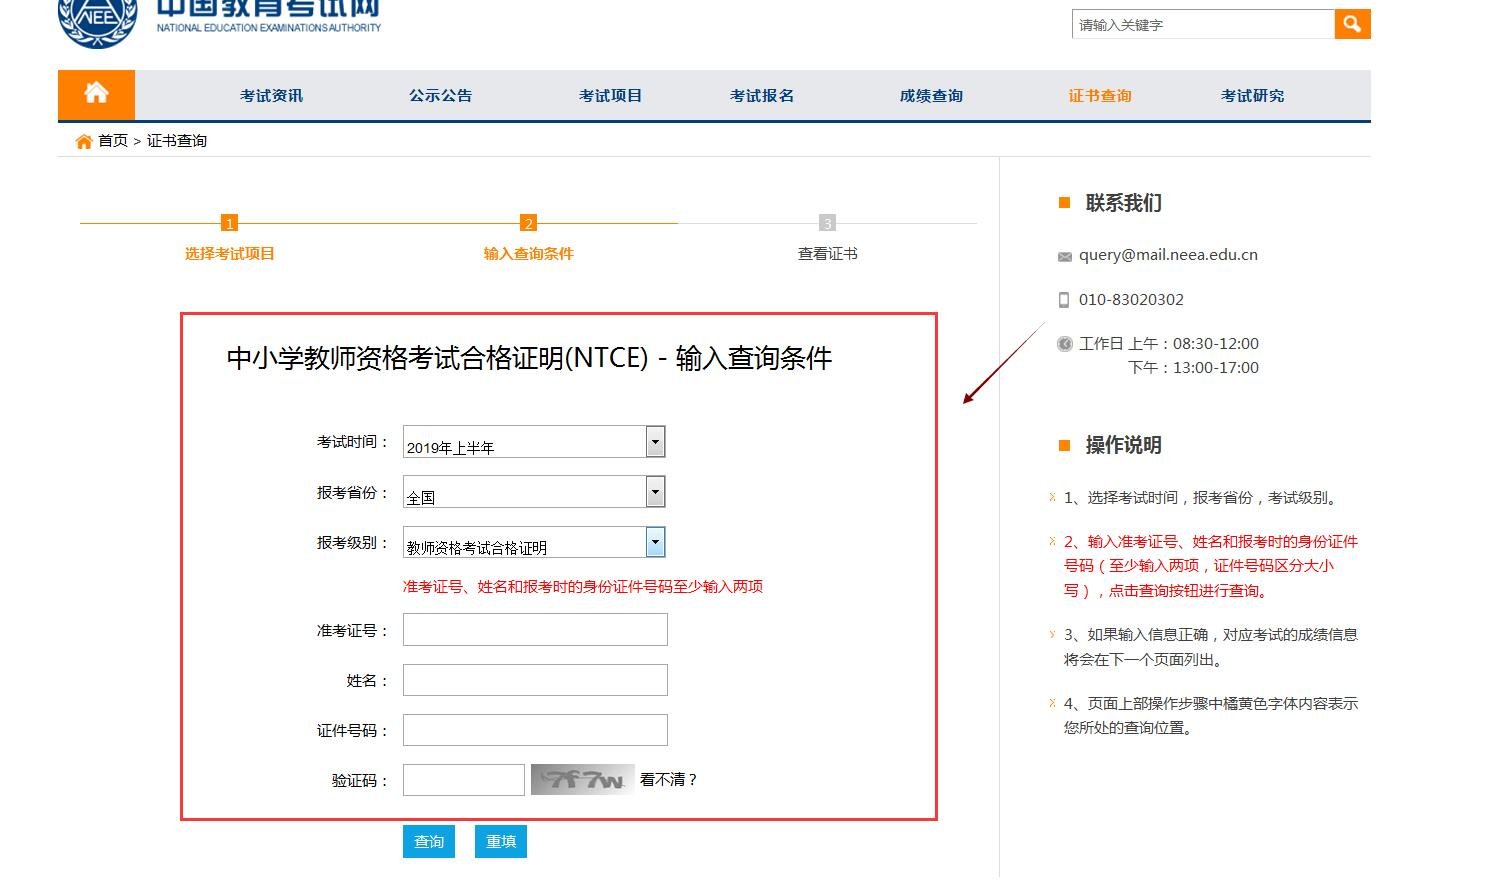Click the blue 查询 button

coord(428,841)
